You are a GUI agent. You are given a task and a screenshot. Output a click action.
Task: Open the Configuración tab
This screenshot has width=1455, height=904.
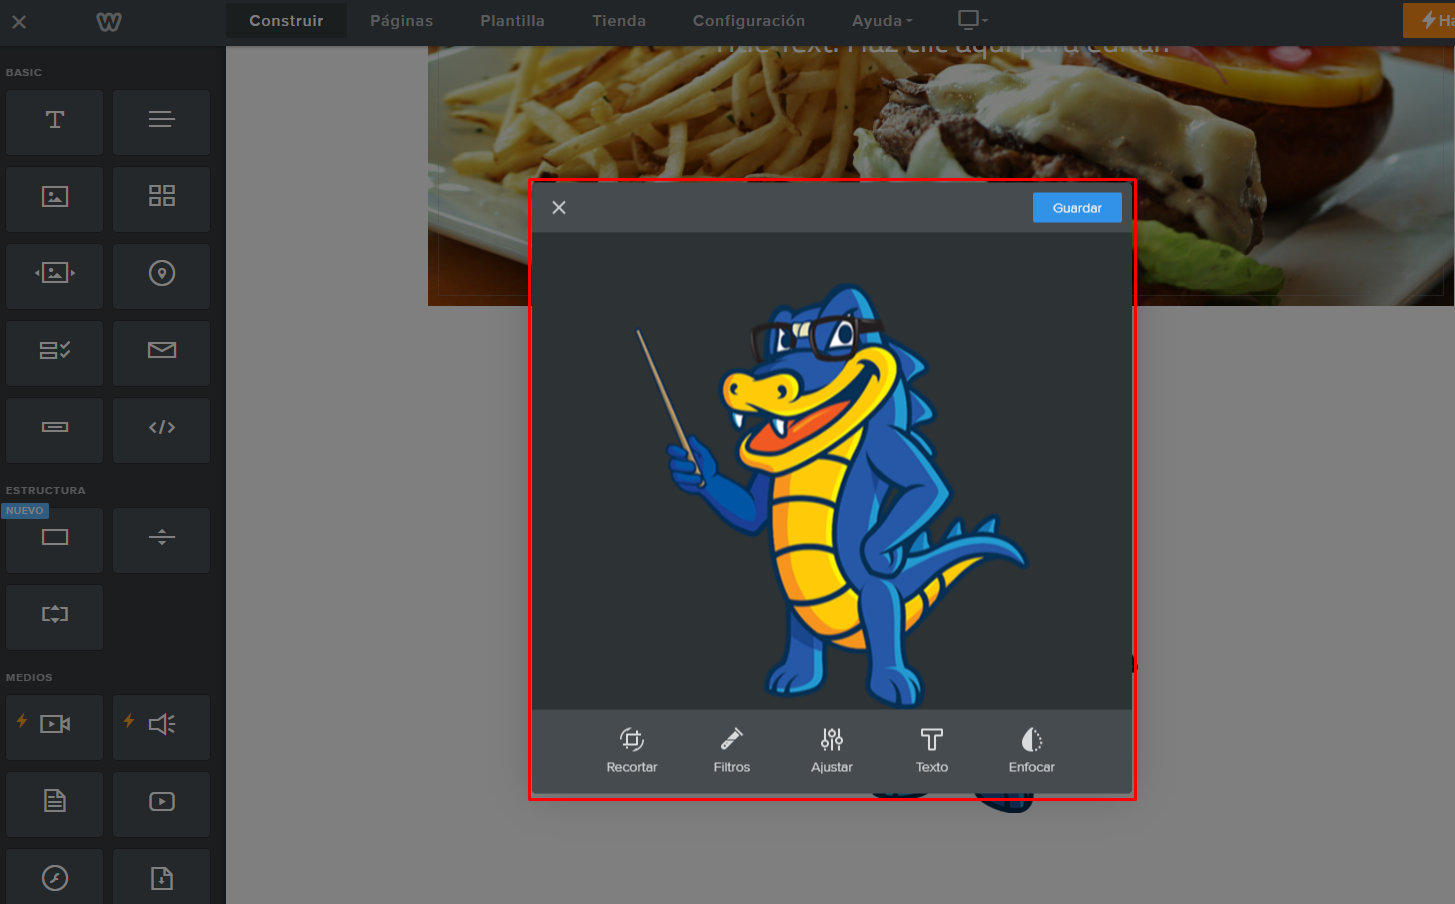tap(749, 21)
